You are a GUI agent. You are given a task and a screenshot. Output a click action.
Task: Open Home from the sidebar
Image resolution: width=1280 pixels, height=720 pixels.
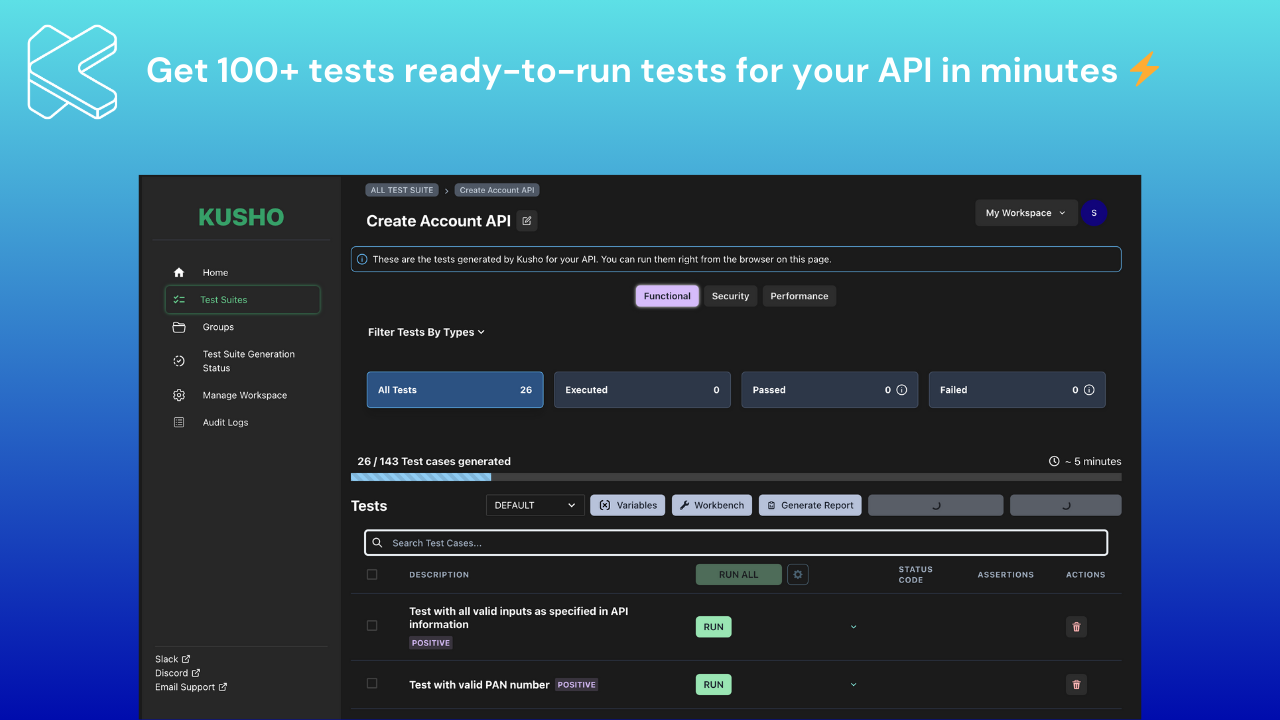coord(215,272)
